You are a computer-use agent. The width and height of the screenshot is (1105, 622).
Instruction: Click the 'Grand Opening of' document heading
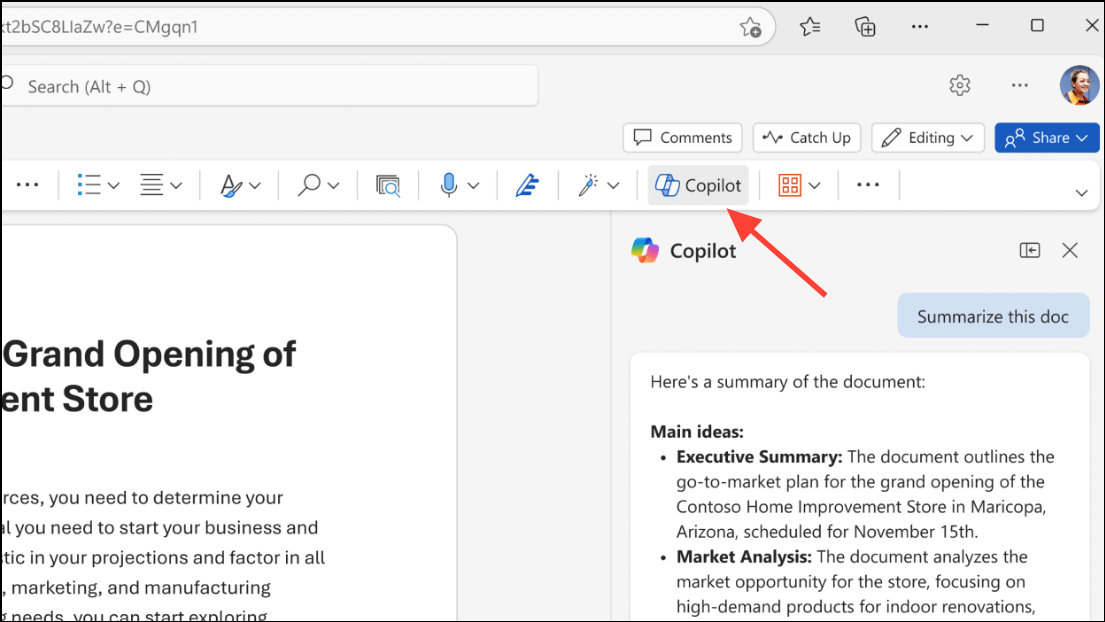149,354
